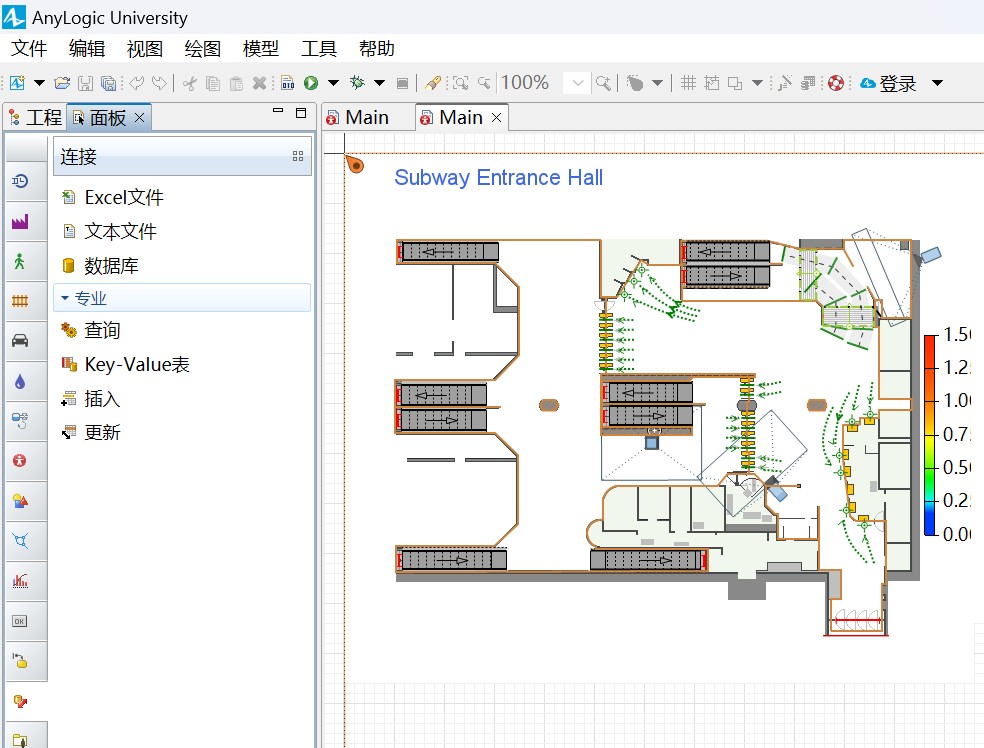Open the Analysis chart palette icon
The width and height of the screenshot is (984, 748).
20,580
